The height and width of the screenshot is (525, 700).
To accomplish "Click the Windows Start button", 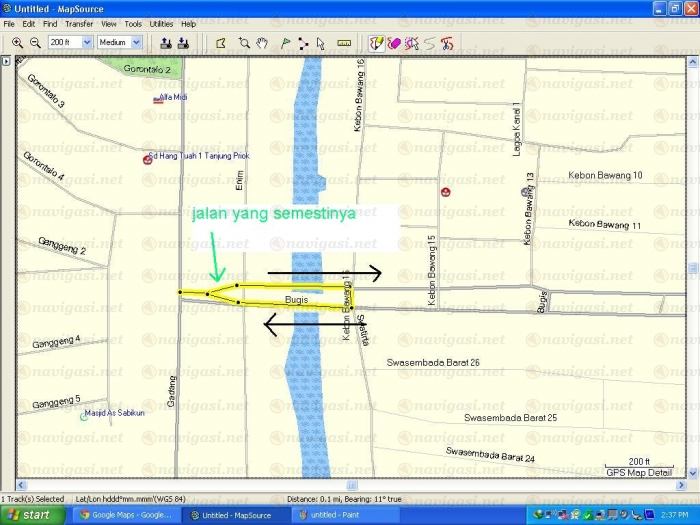I will coord(32,515).
